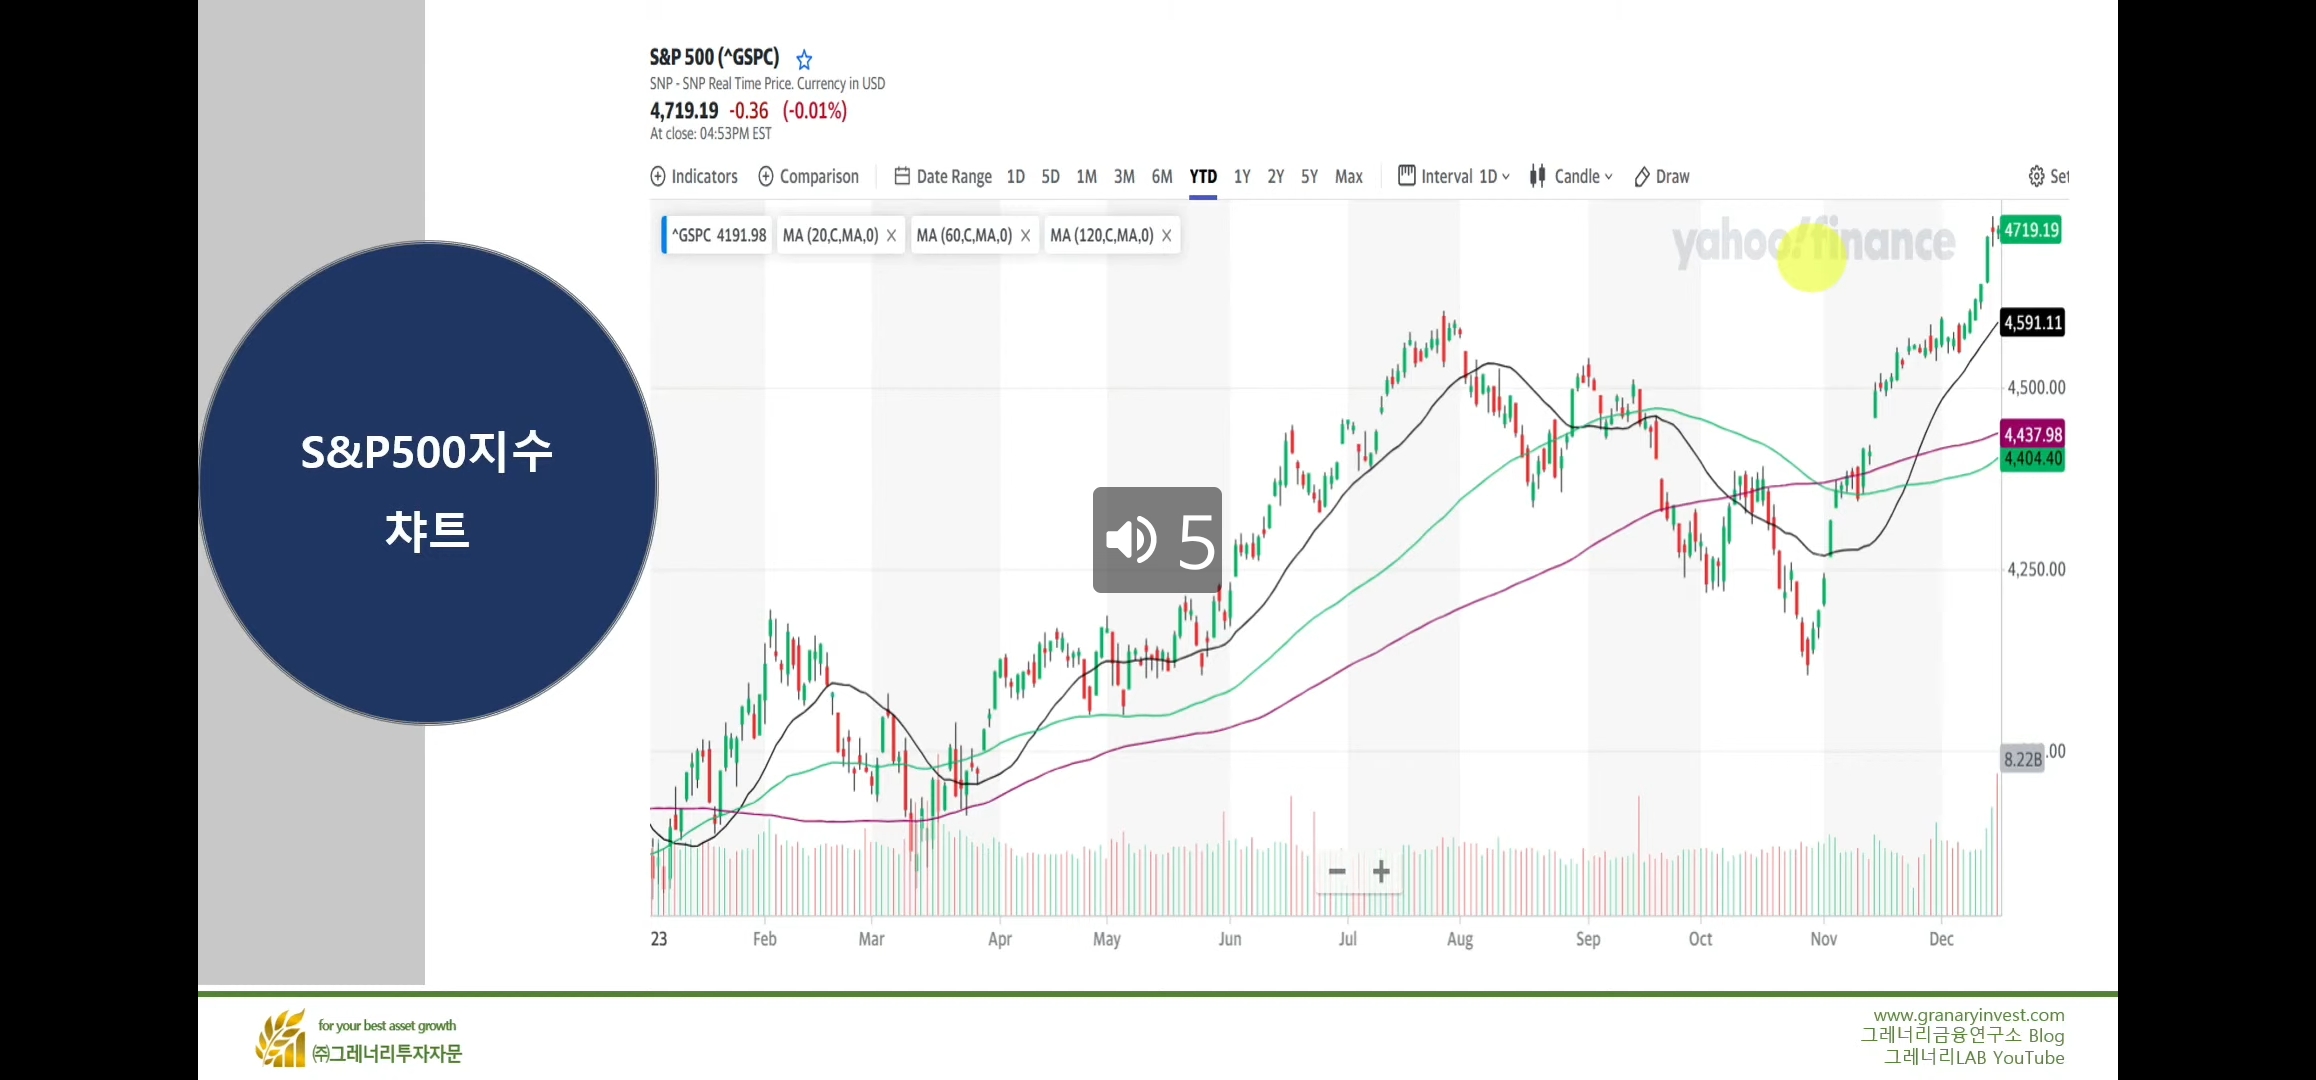
Task: Select the 1M range
Action: (x=1087, y=177)
